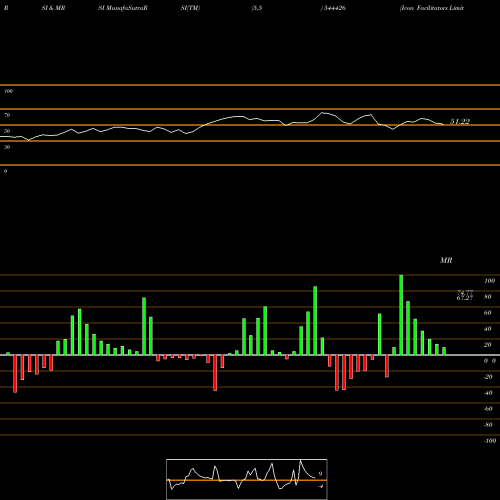This screenshot has height=500, width=500.
Task: Click the tallest green MR histogram bar
Action: pyautogui.click(x=401, y=315)
